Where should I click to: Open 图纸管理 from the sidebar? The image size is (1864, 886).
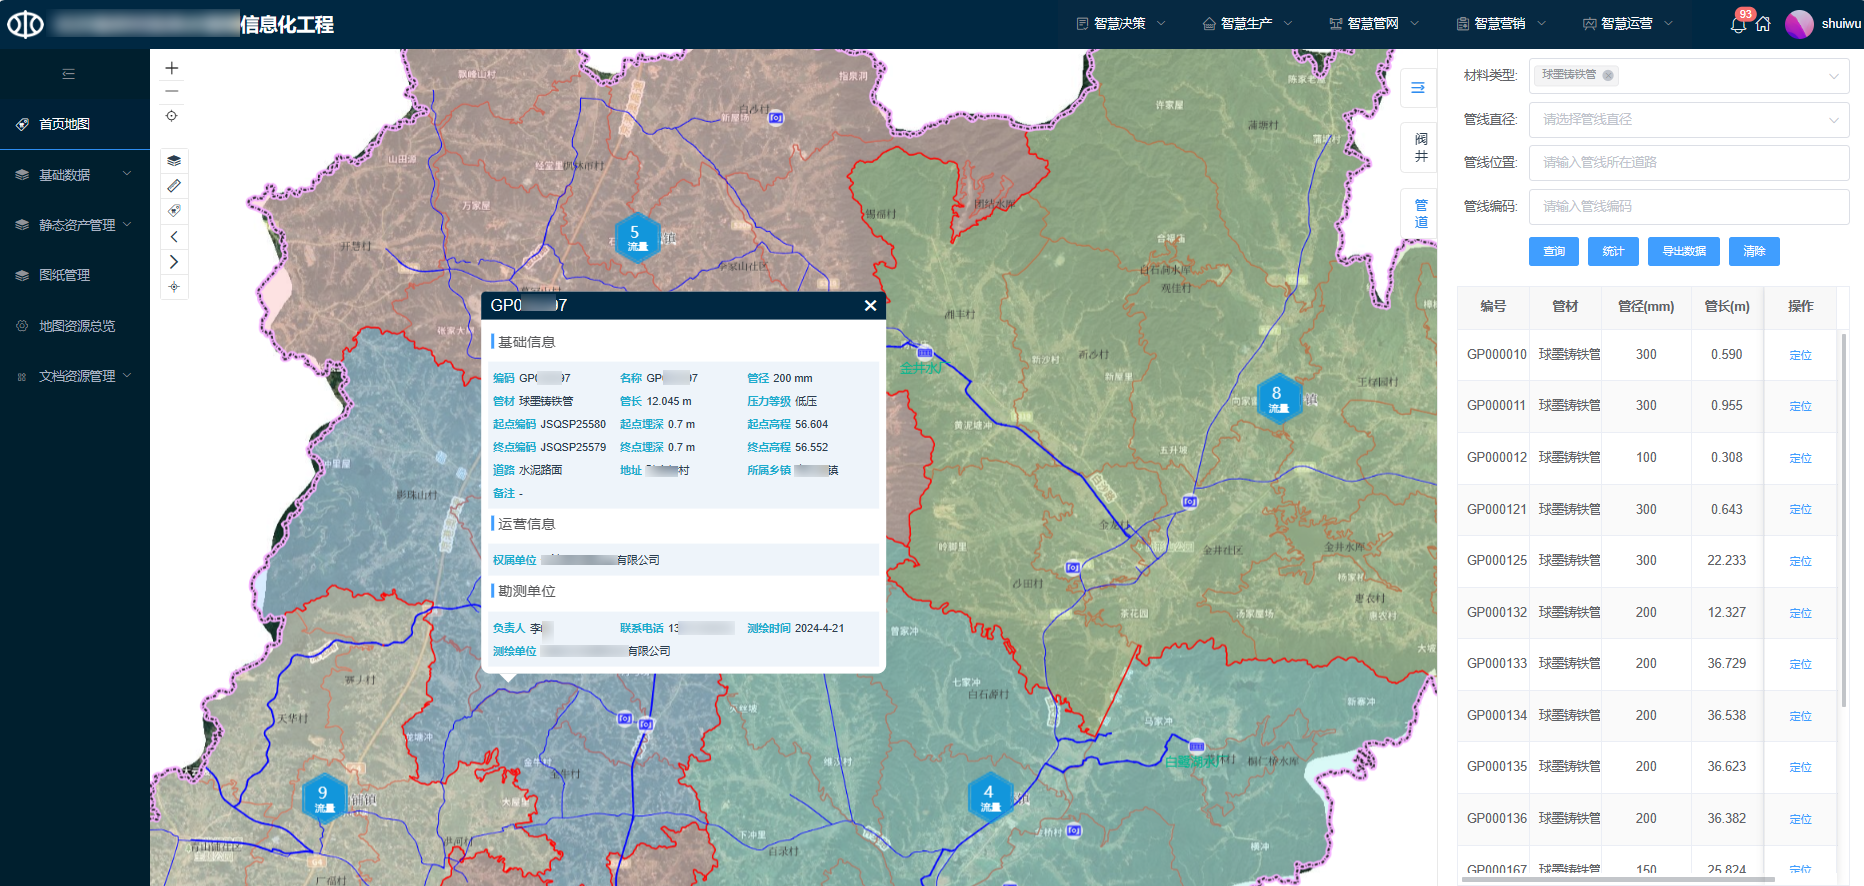(x=65, y=275)
